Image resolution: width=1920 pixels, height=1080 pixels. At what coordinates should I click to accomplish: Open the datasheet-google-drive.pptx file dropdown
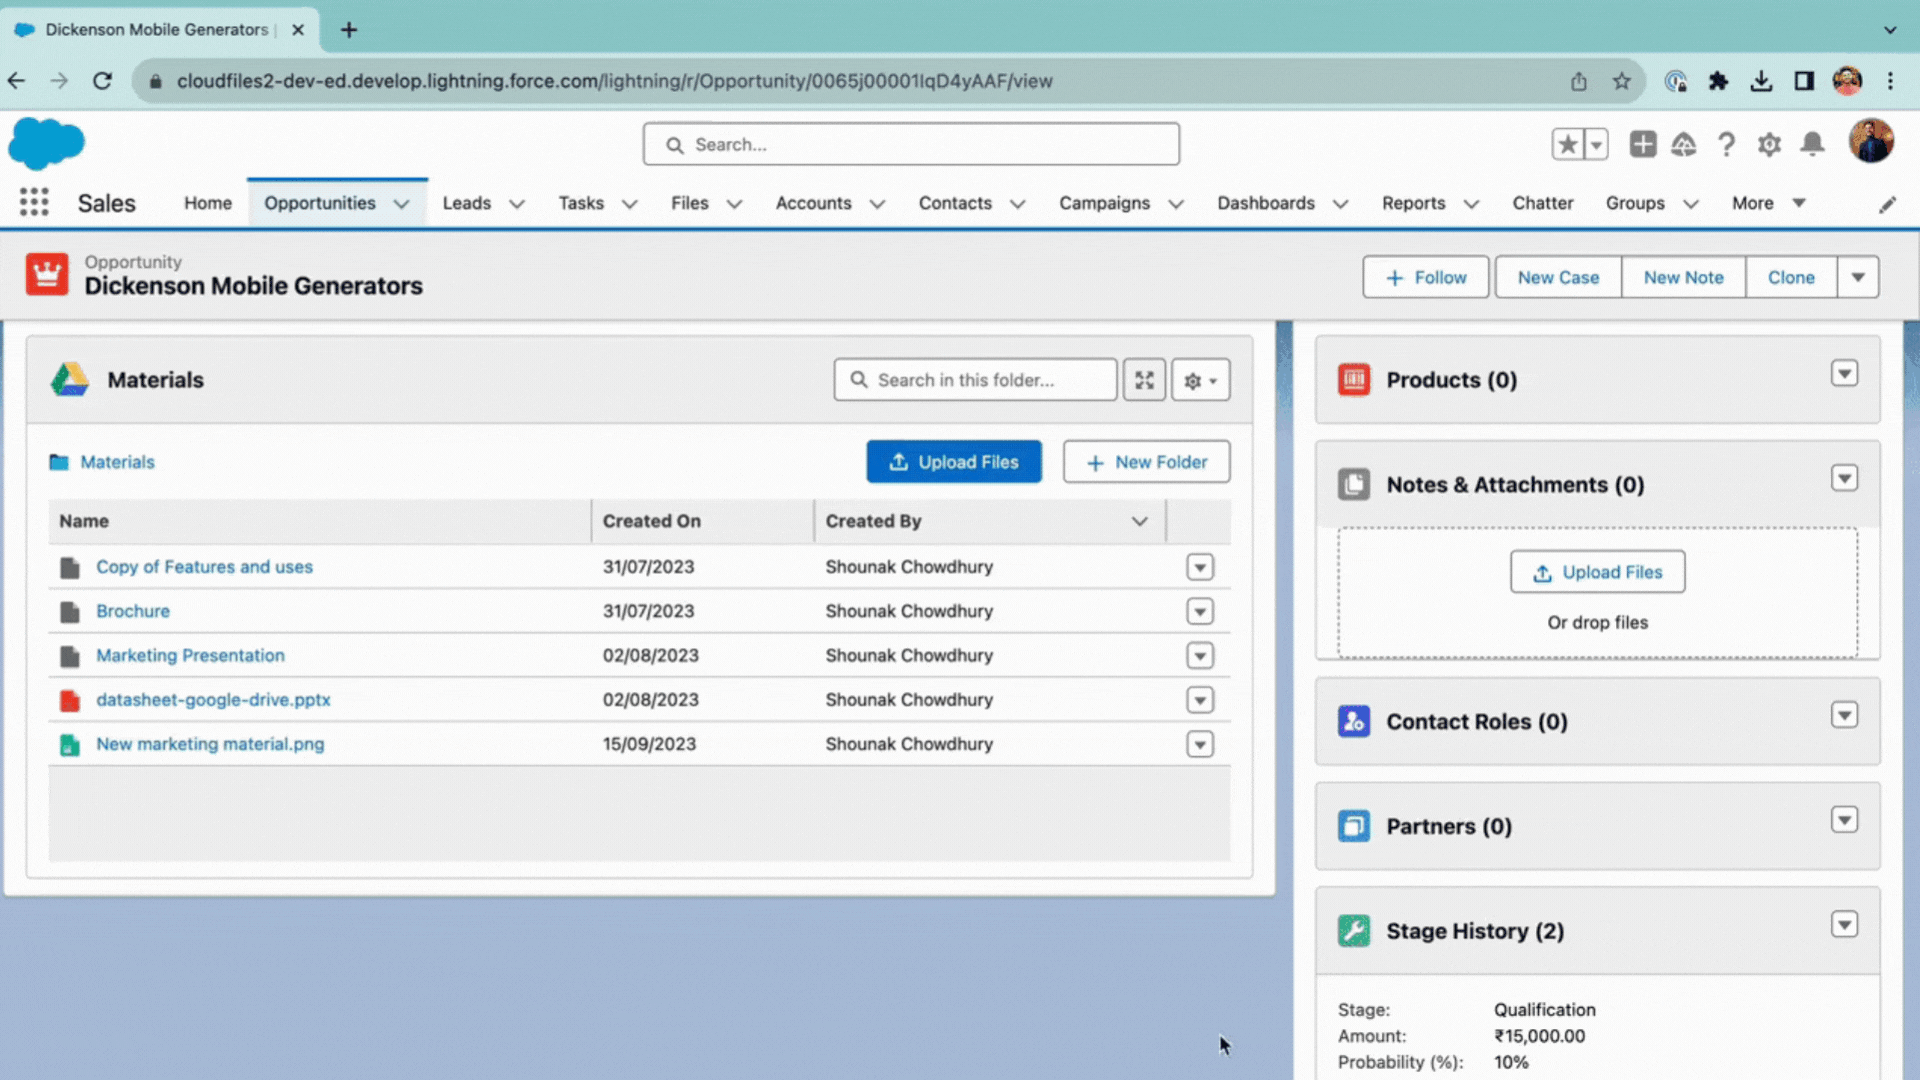point(1199,699)
